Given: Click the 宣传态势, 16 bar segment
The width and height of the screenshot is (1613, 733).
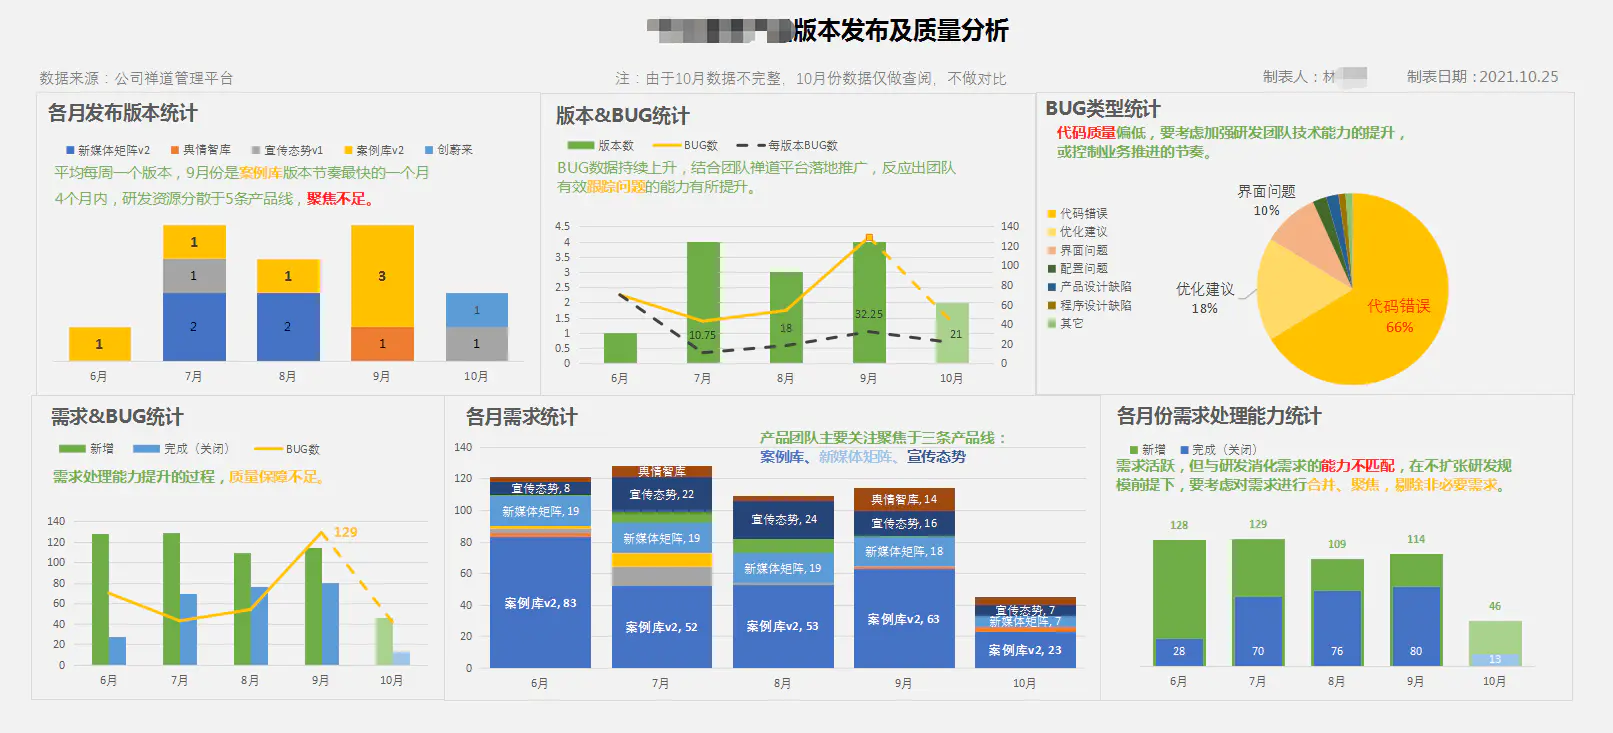Looking at the screenshot, I should pos(904,523).
